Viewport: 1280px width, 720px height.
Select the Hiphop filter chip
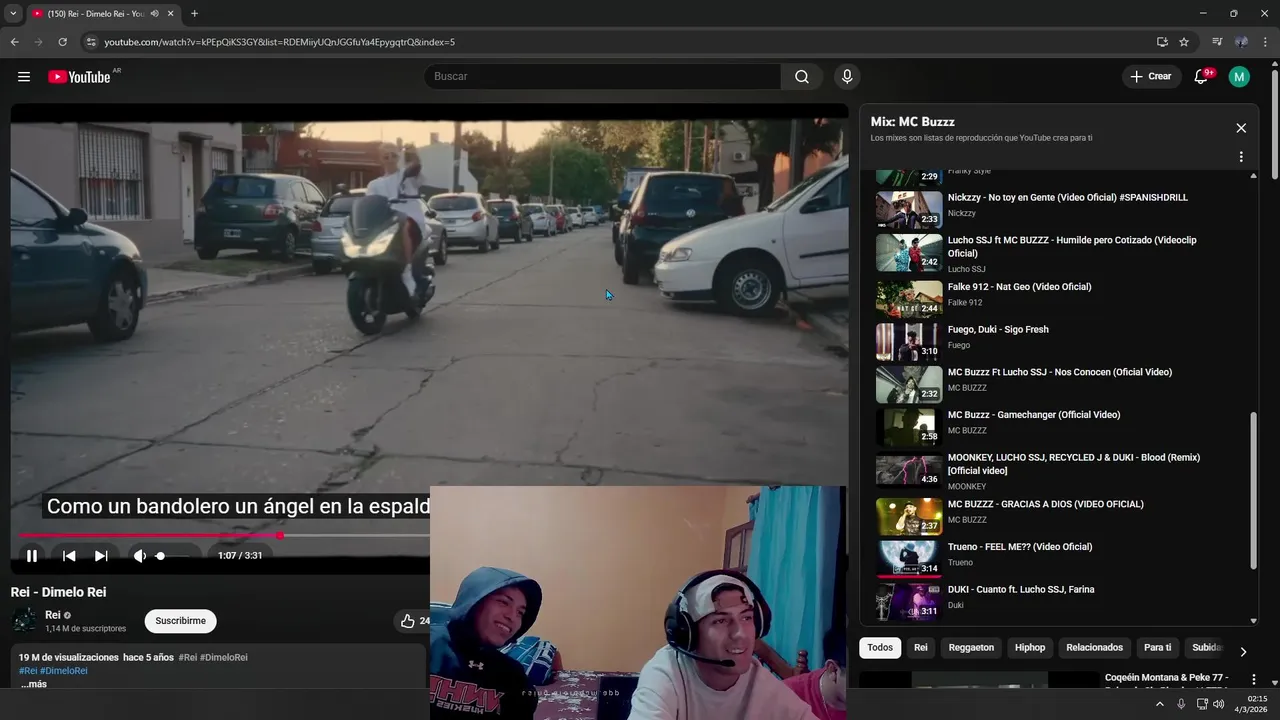1030,648
